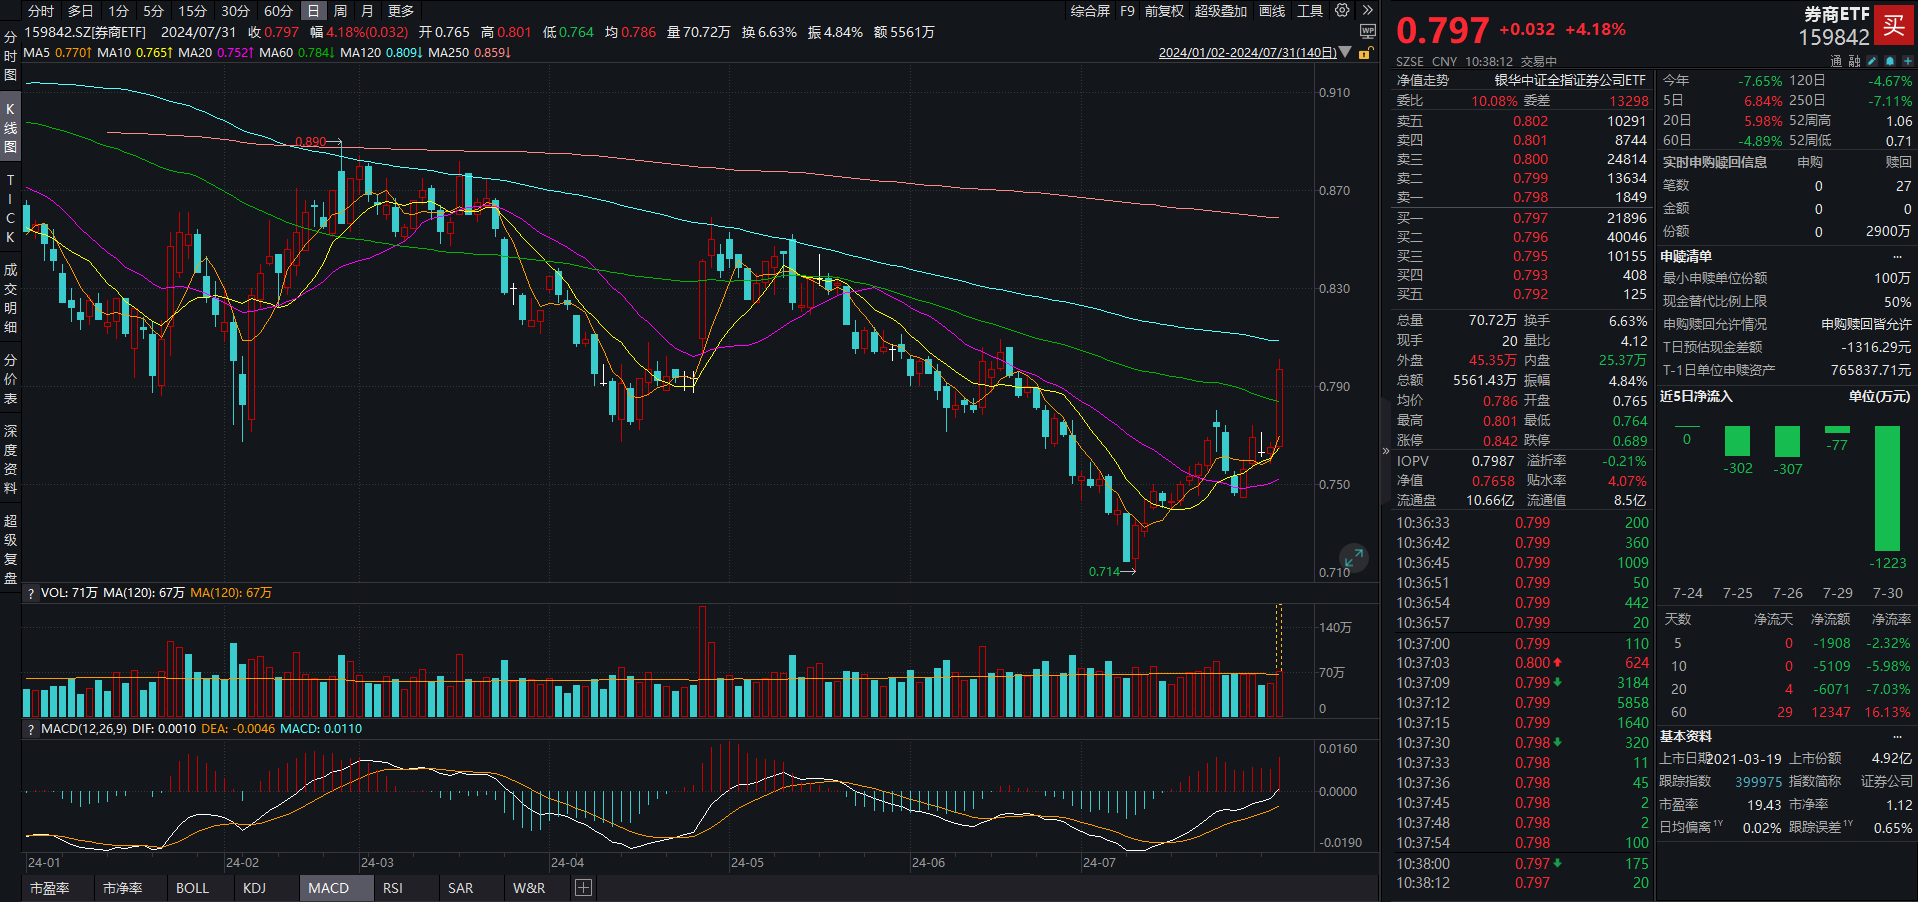
Task: Add an indicator with the plus box
Action: point(584,888)
